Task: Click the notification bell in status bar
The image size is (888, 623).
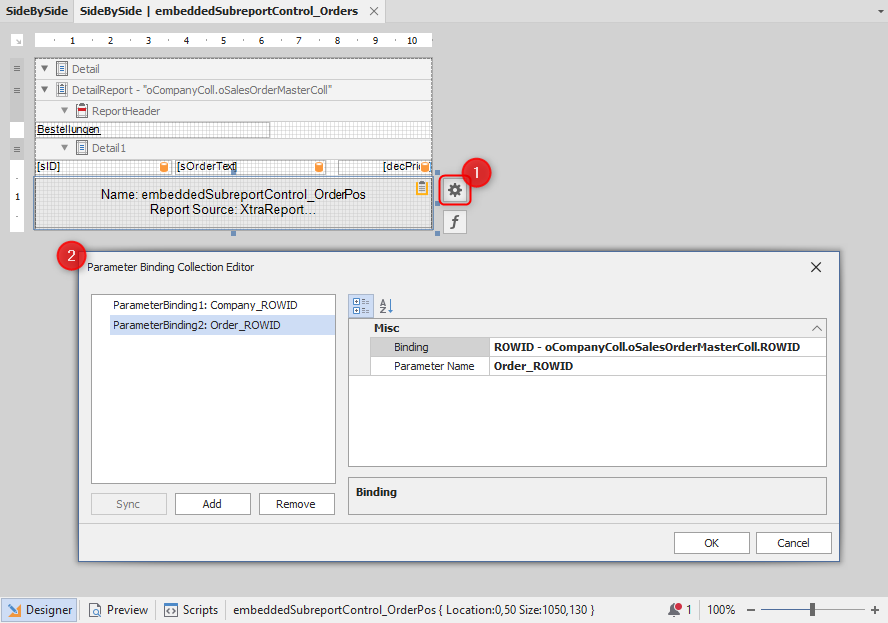Action: coord(674,609)
